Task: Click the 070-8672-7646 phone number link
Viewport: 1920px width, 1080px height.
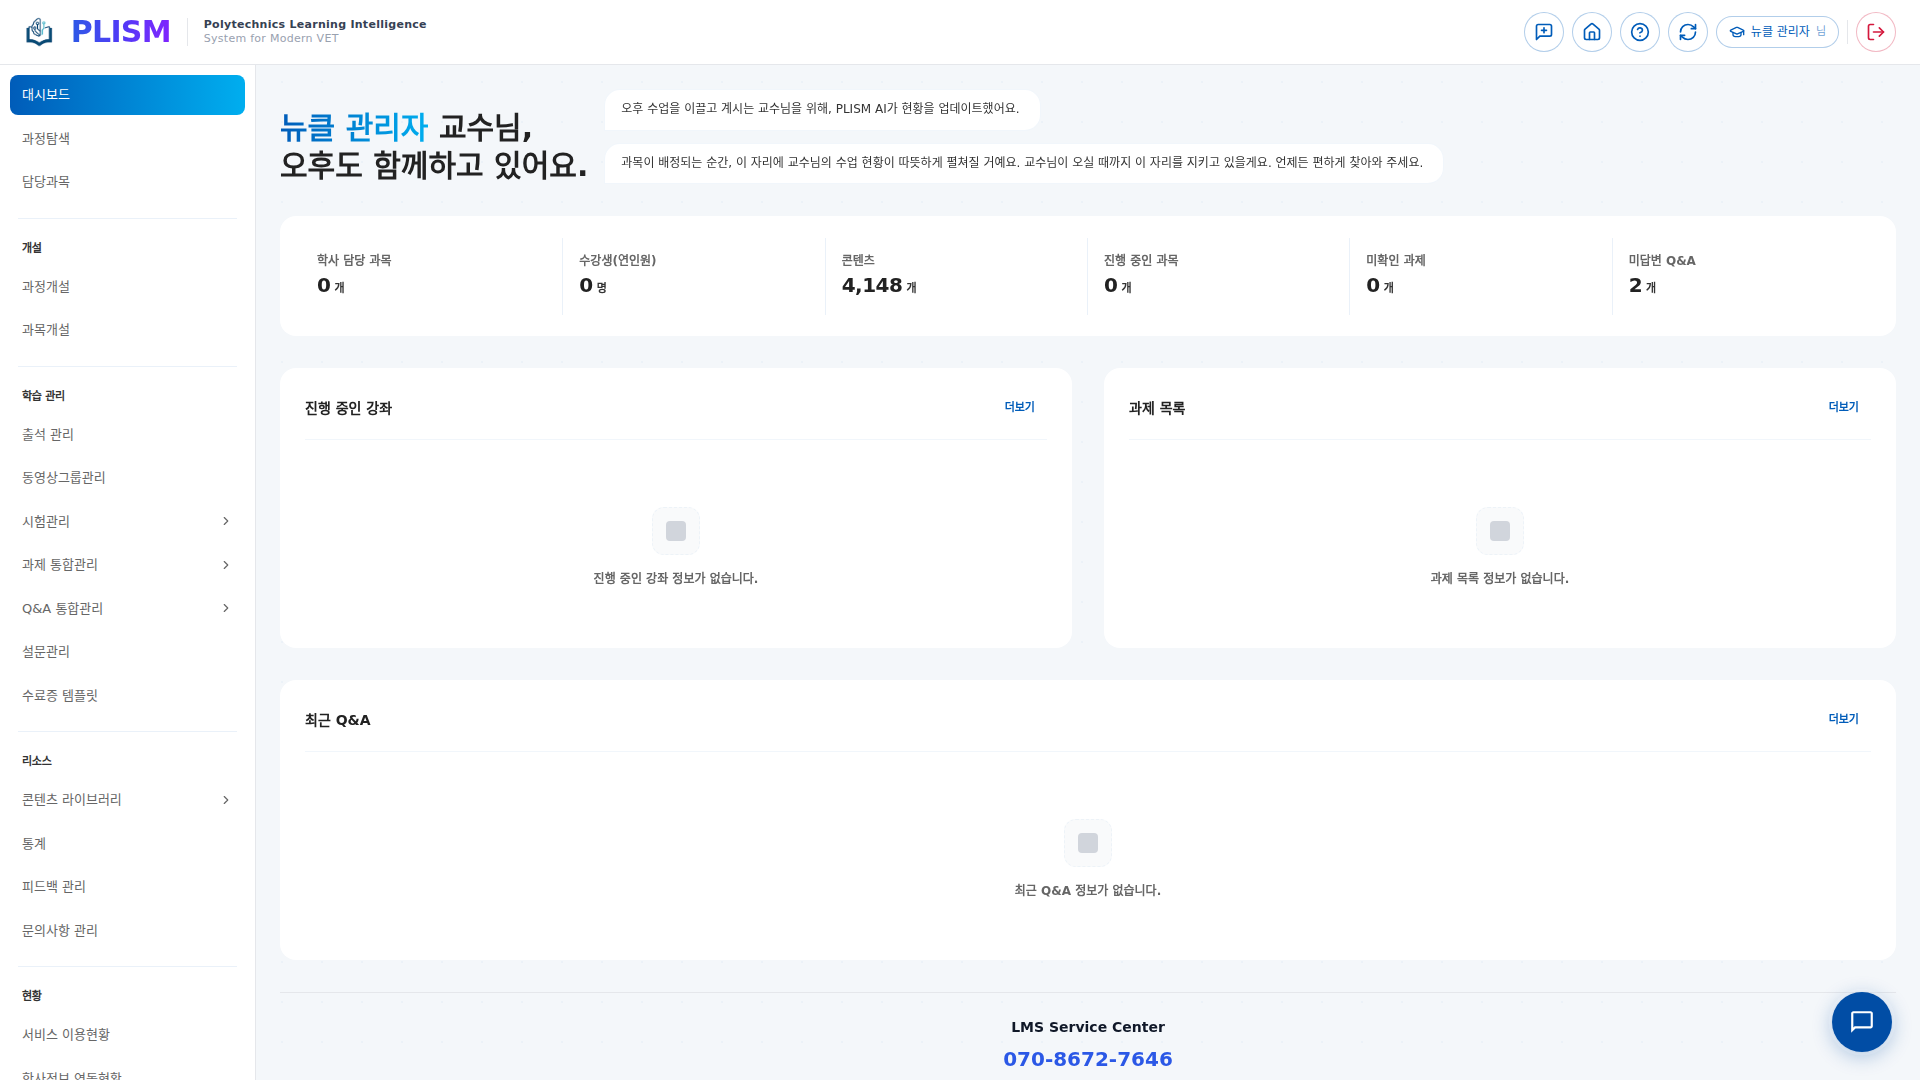Action: (1088, 1058)
